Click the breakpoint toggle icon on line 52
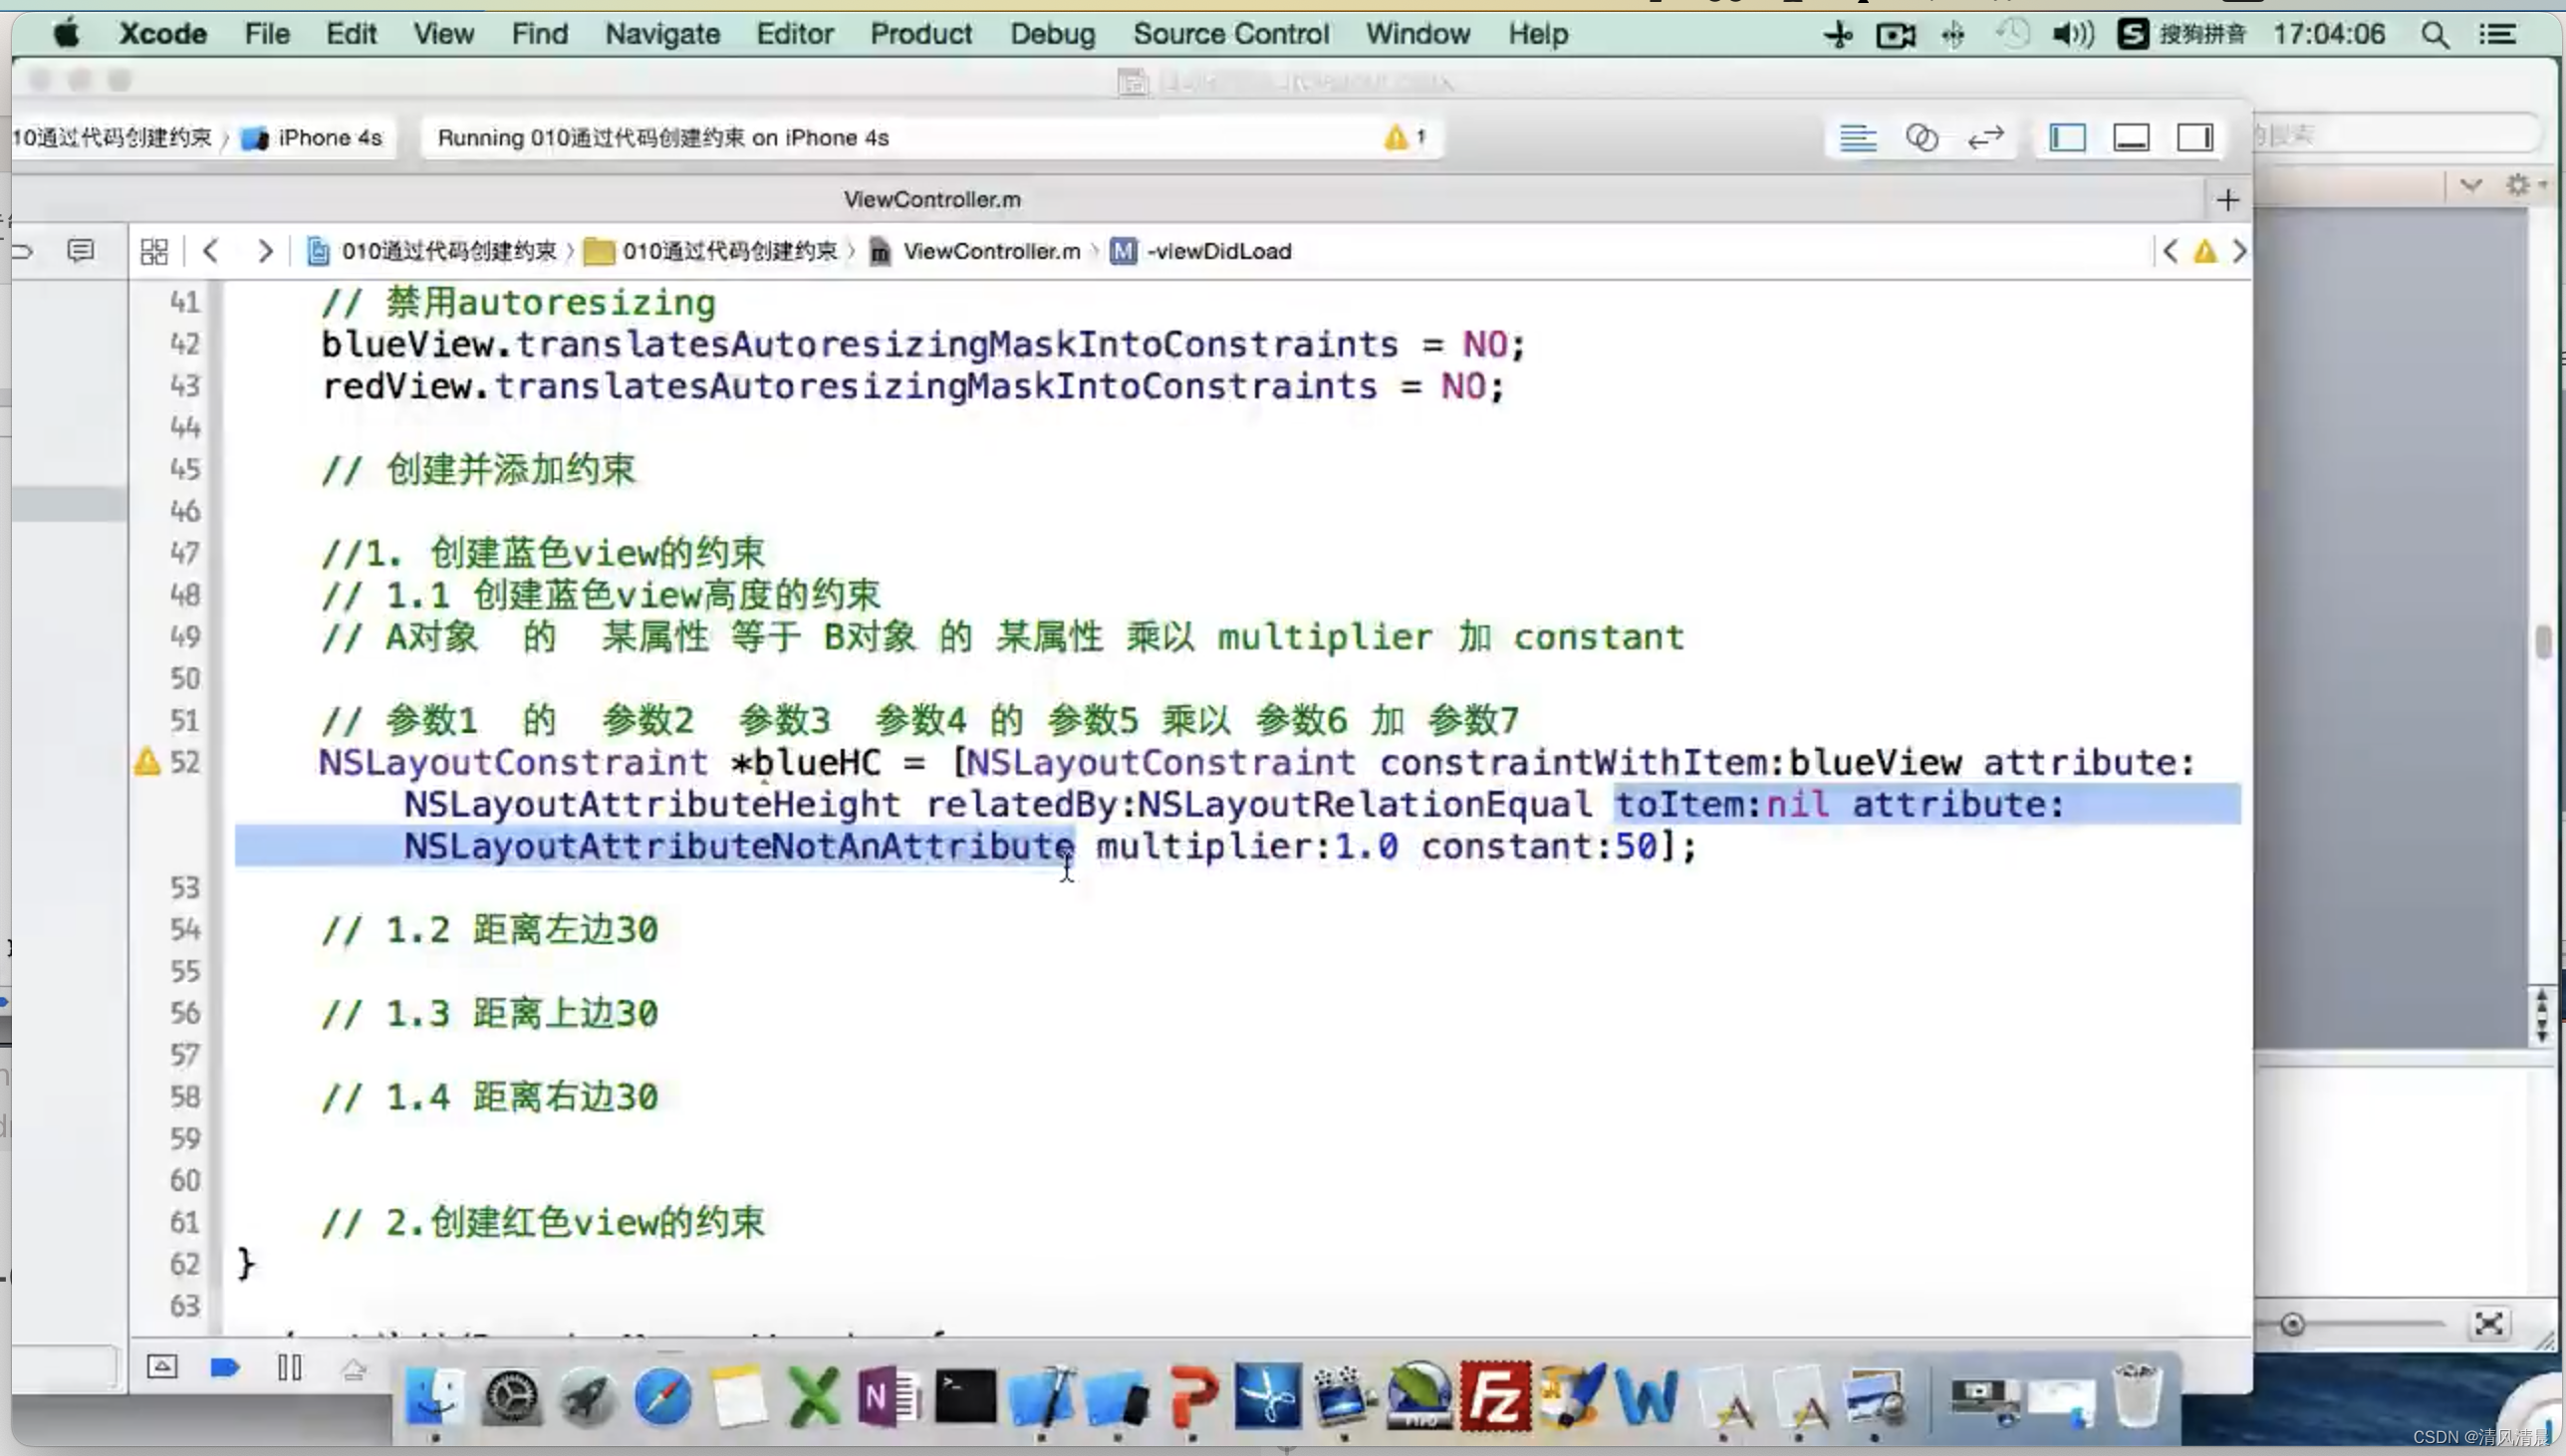The height and width of the screenshot is (1456, 2566). (148, 762)
